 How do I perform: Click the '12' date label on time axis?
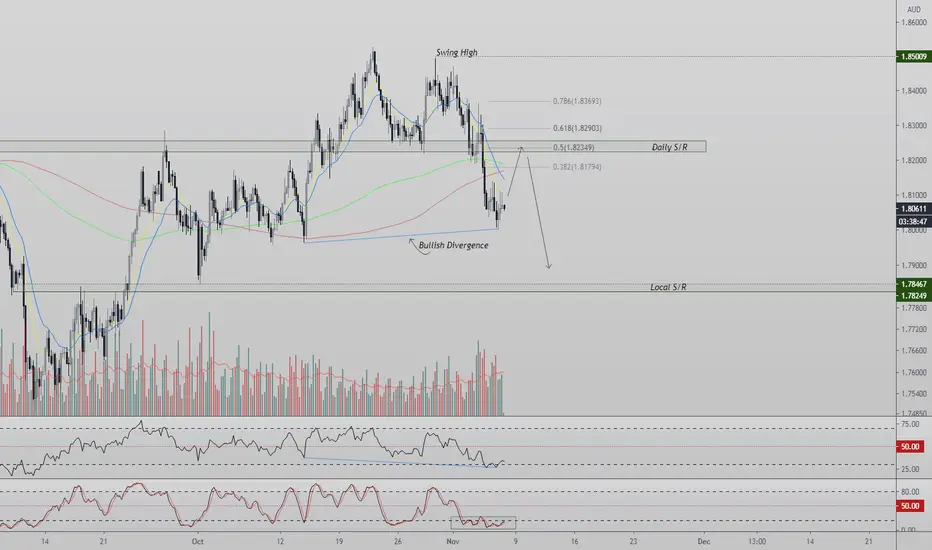[x=280, y=542]
